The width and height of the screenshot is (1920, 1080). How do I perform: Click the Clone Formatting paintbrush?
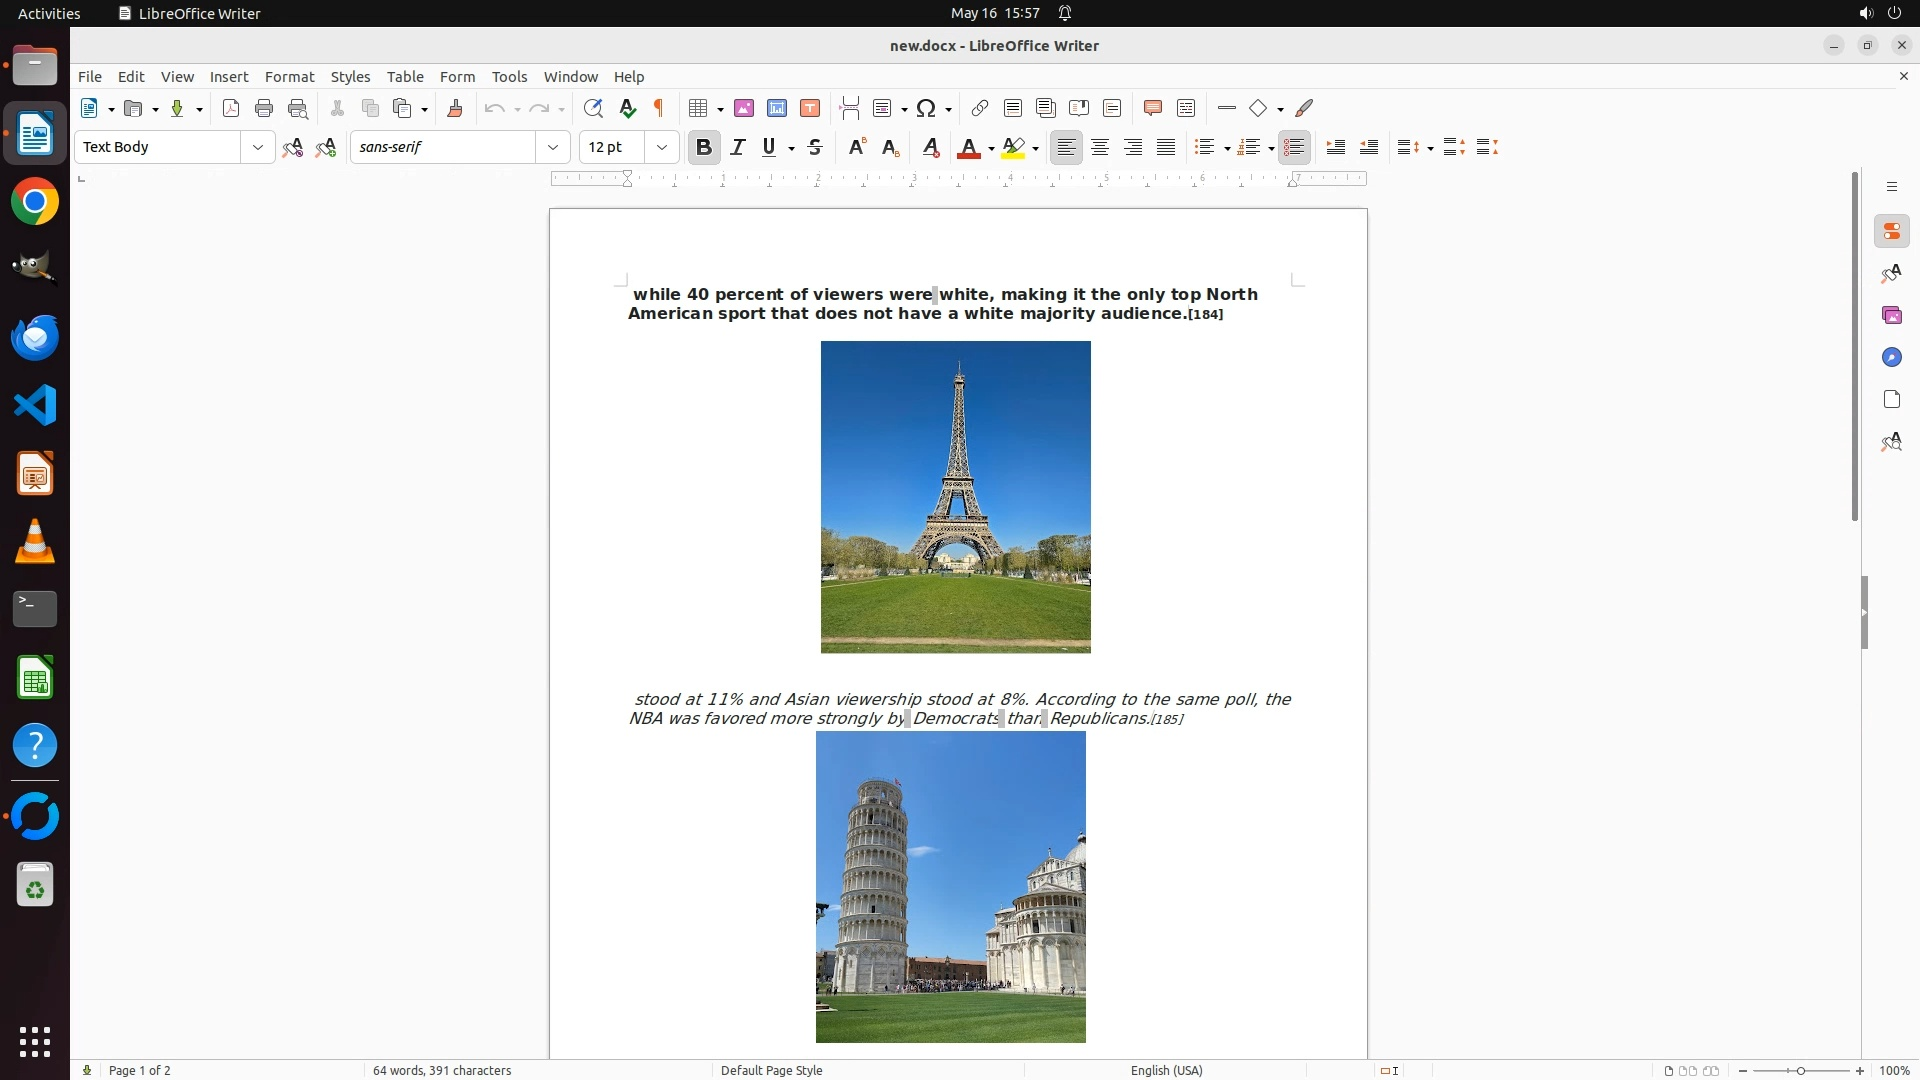click(455, 109)
